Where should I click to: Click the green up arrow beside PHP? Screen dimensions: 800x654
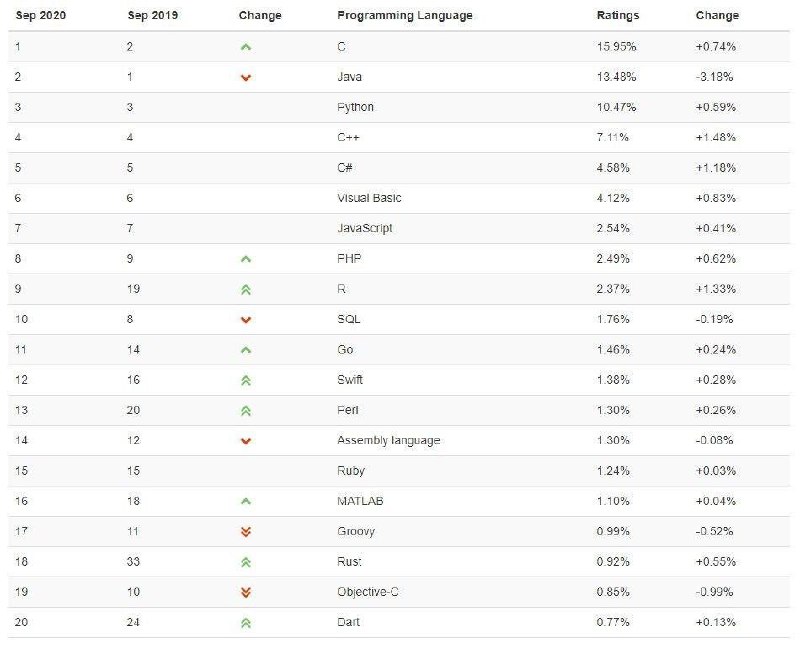(x=245, y=259)
